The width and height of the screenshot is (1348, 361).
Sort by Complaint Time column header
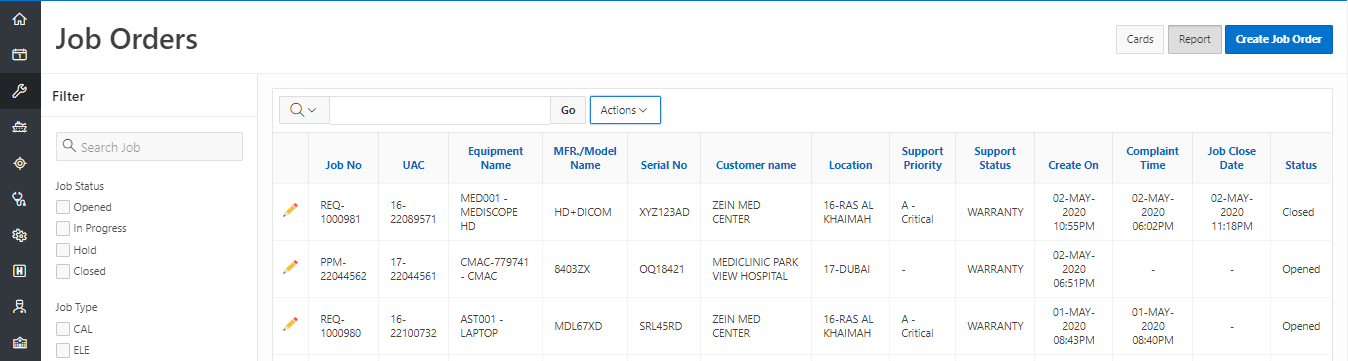point(1152,158)
